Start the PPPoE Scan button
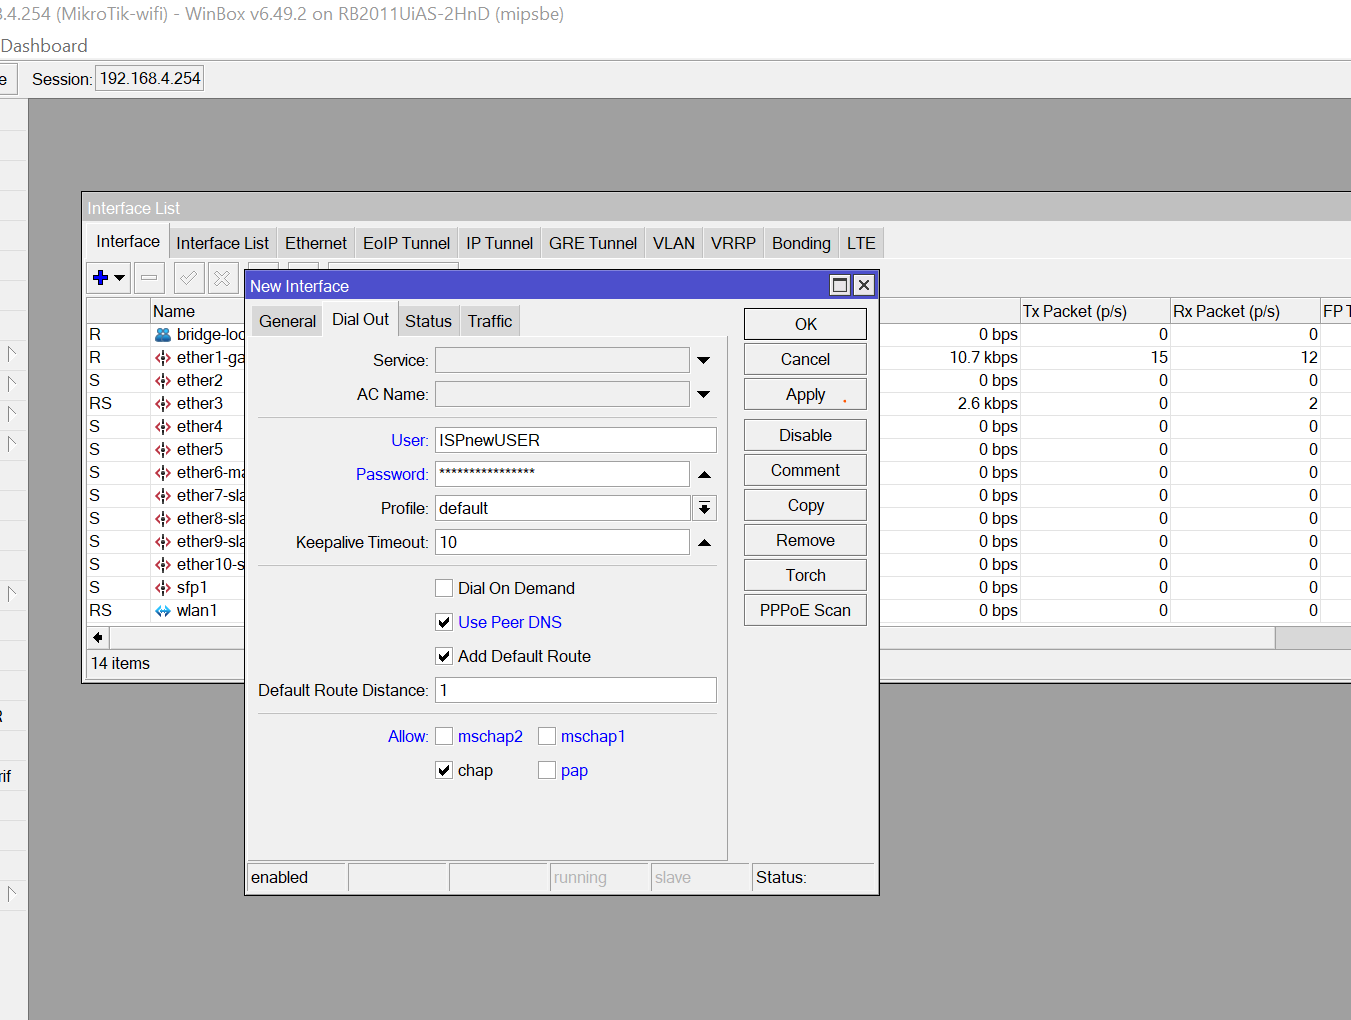Screen dimensions: 1351x1020 [x=805, y=610]
